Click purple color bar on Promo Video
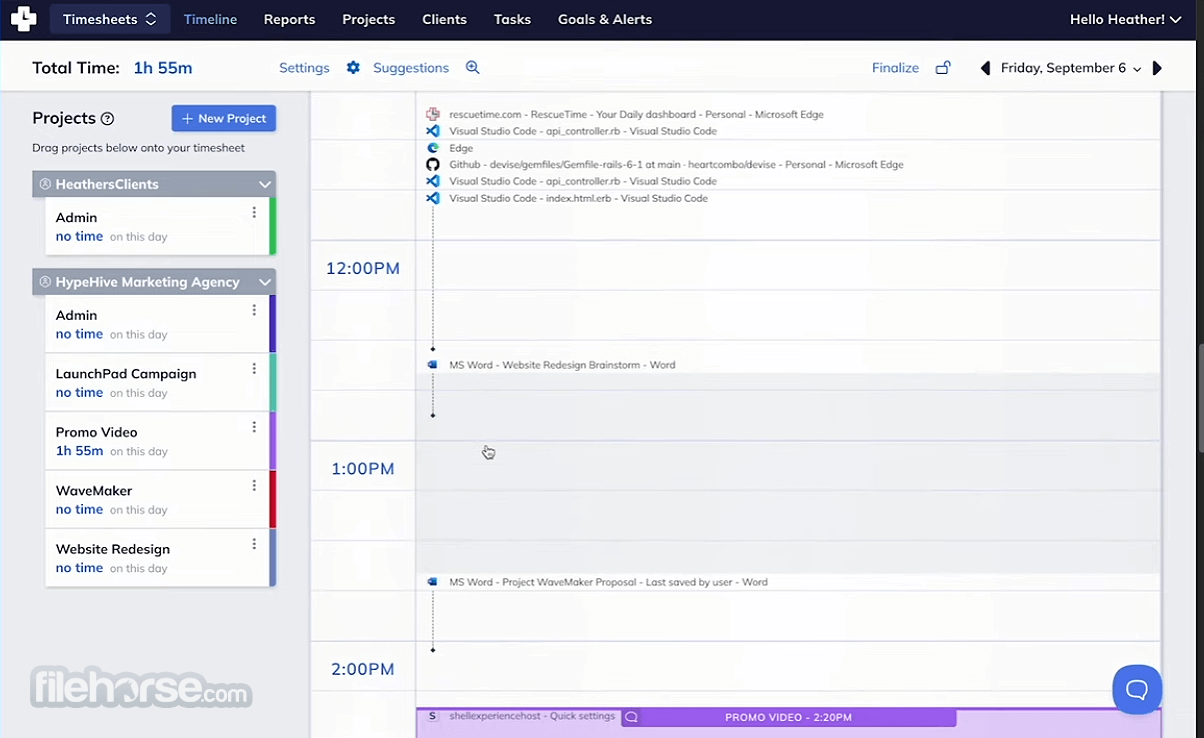The width and height of the screenshot is (1204, 738). [272, 441]
